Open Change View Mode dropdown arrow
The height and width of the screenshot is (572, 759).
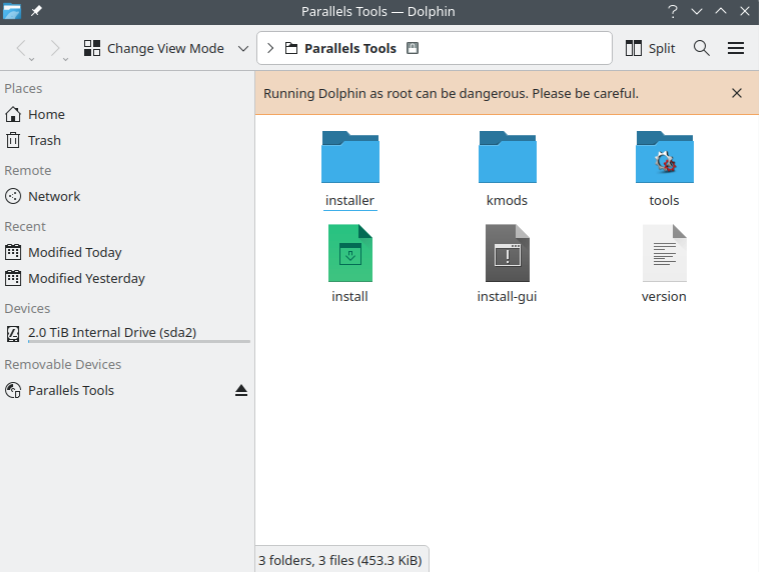243,48
